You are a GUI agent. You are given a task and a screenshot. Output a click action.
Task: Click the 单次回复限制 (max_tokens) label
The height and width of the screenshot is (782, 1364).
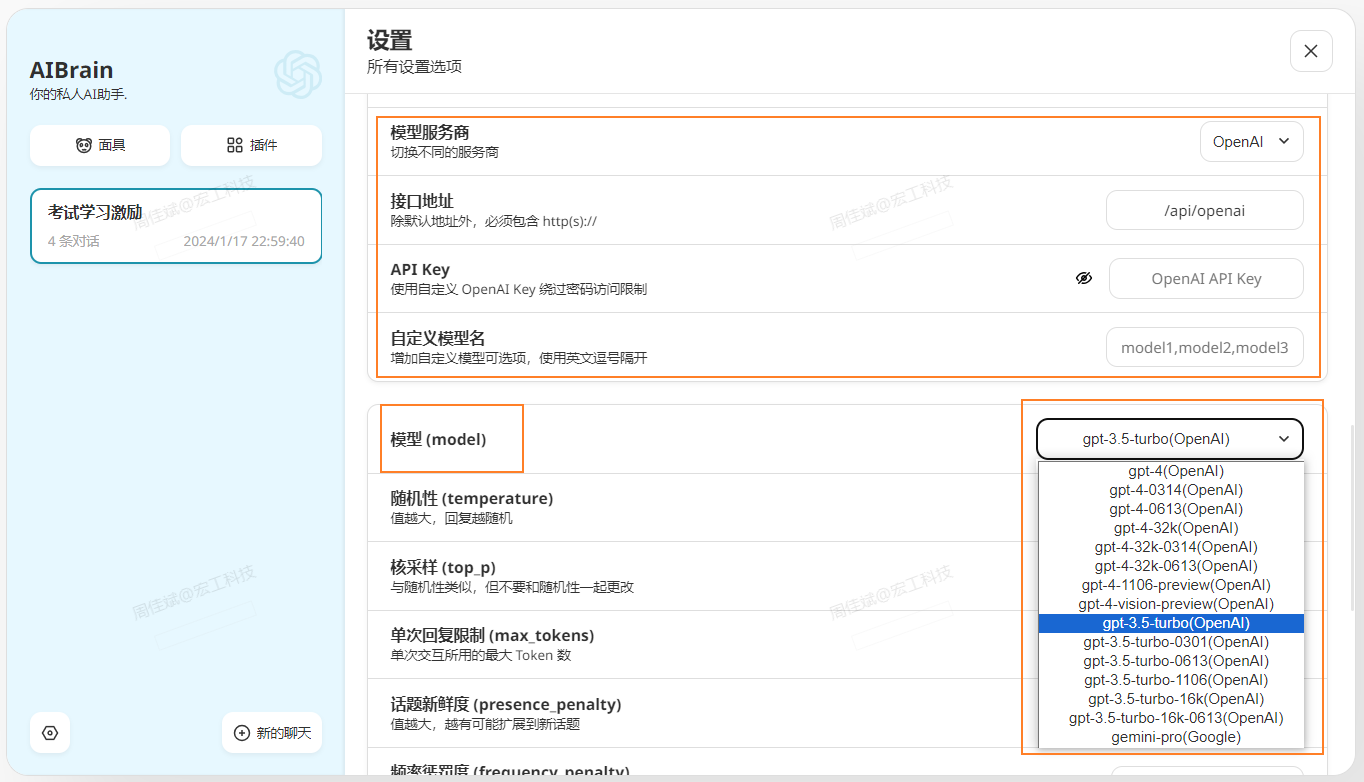tap(492, 635)
